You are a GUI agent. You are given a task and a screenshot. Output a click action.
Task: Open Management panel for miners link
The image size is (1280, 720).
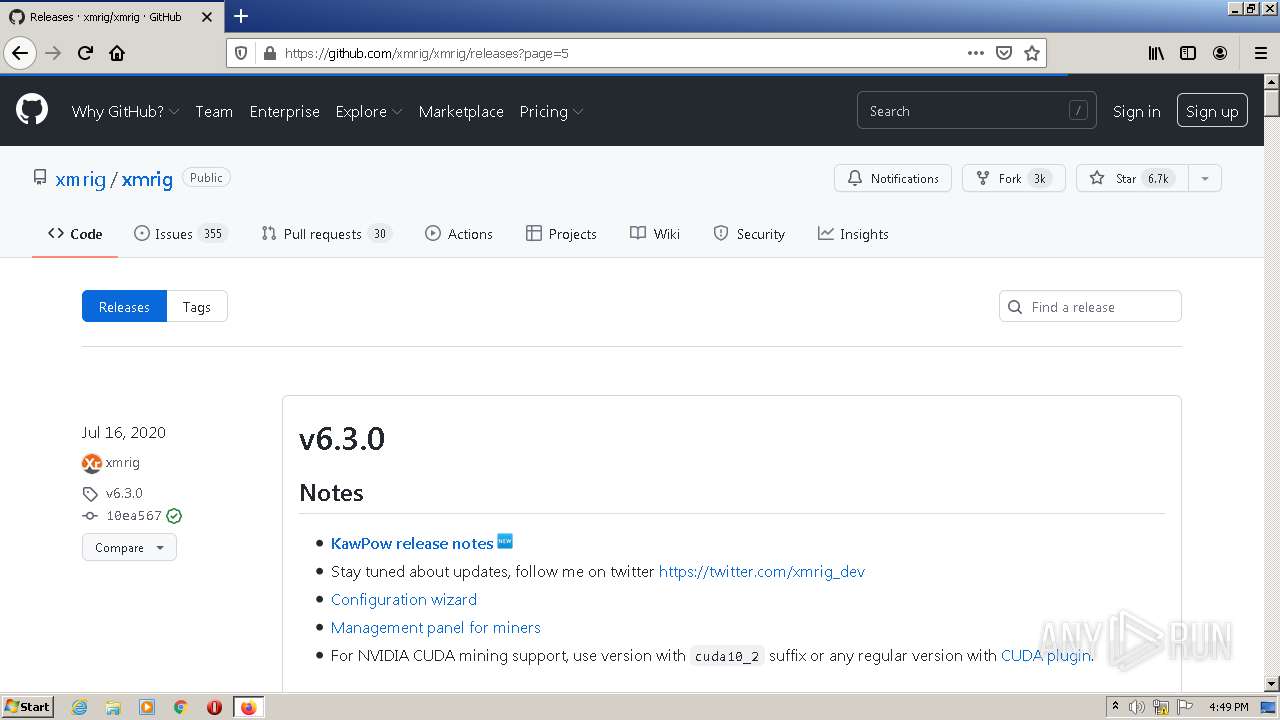point(436,627)
